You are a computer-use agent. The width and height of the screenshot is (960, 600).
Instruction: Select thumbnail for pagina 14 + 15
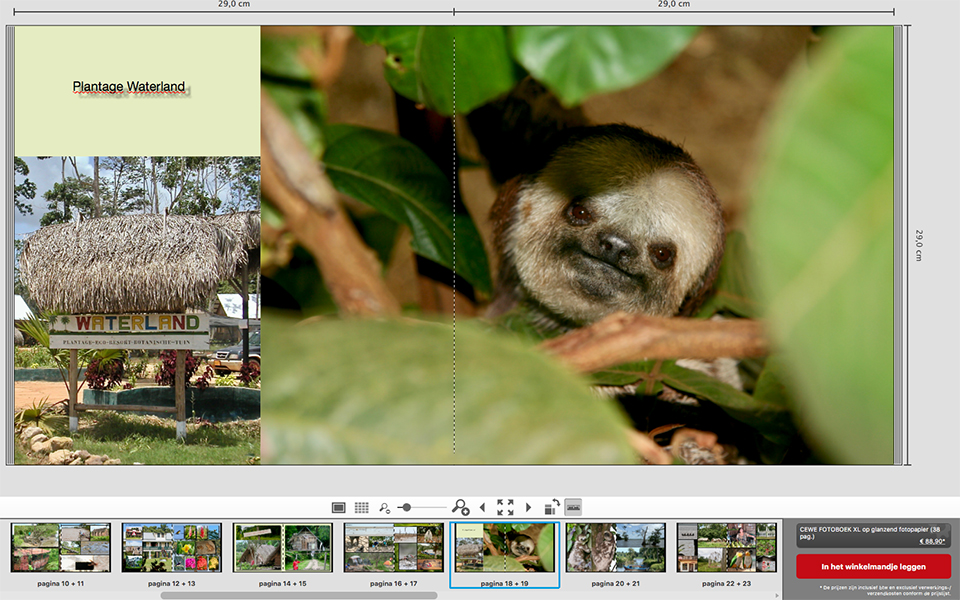pos(283,547)
